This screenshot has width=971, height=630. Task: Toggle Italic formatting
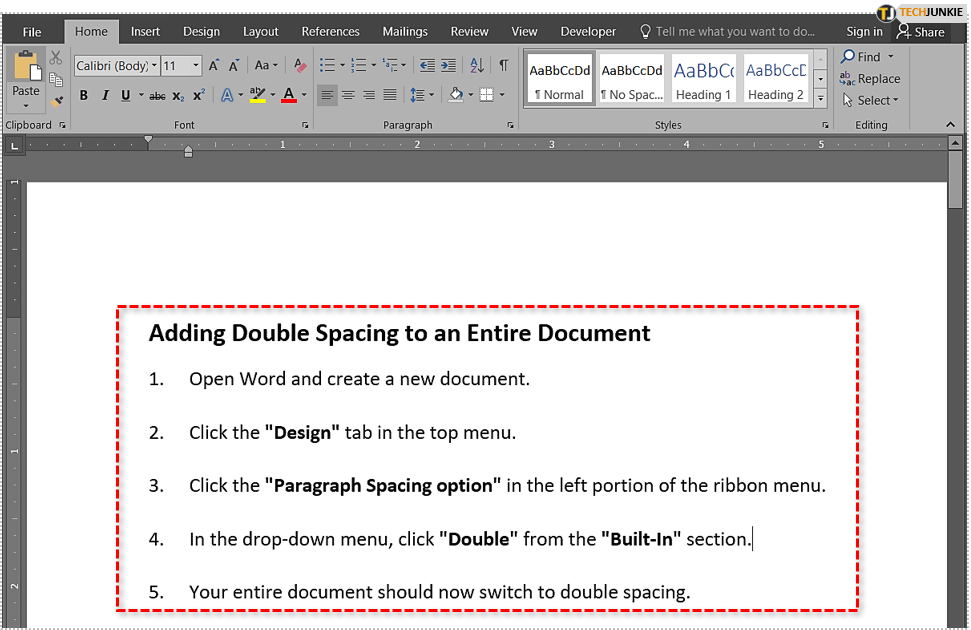pyautogui.click(x=104, y=96)
